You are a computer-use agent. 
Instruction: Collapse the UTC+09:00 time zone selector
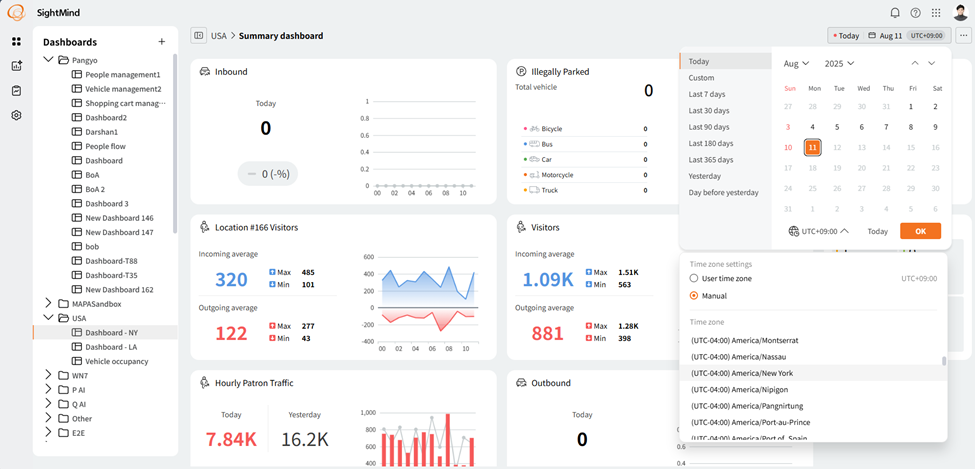tap(821, 231)
